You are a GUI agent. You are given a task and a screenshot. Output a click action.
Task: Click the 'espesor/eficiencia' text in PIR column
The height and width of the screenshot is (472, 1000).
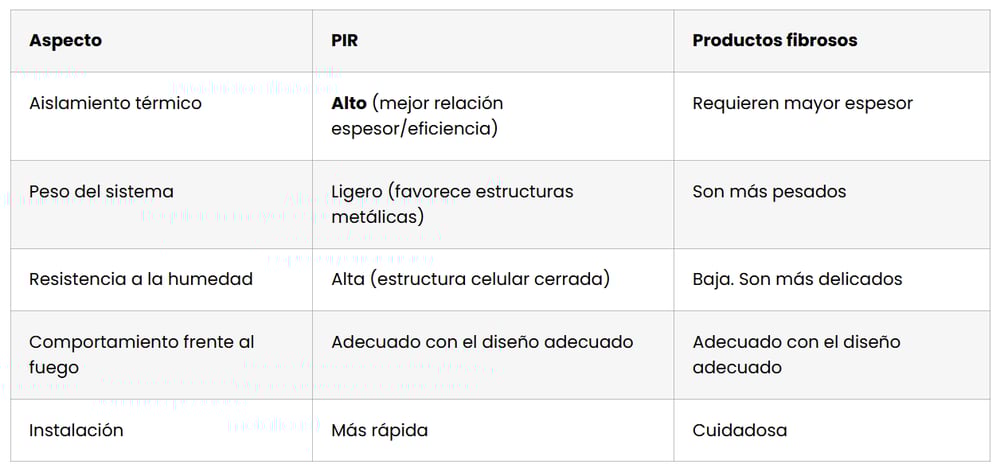coord(414,129)
